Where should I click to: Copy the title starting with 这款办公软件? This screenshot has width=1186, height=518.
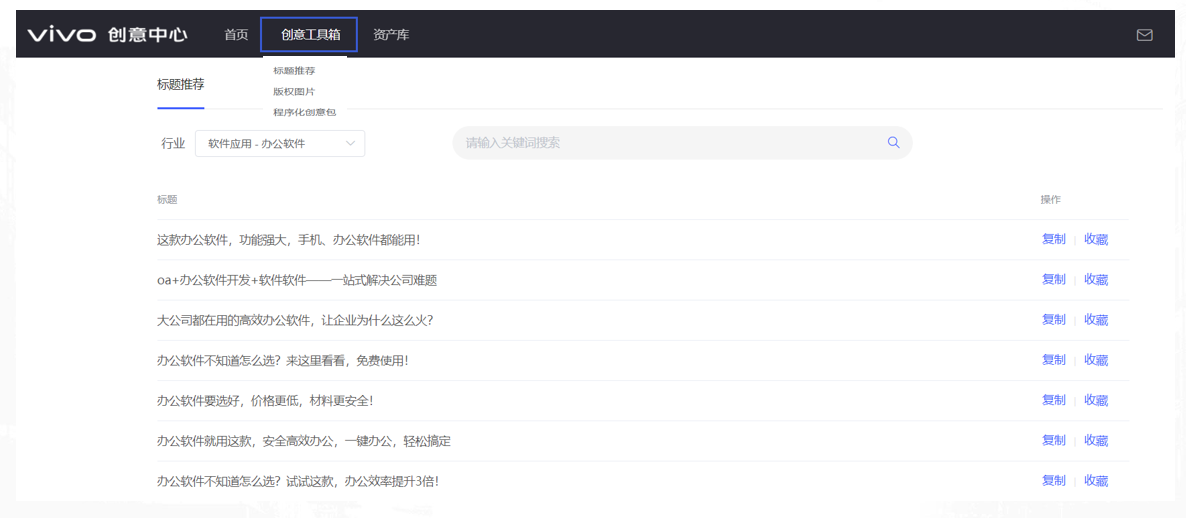click(x=1053, y=239)
